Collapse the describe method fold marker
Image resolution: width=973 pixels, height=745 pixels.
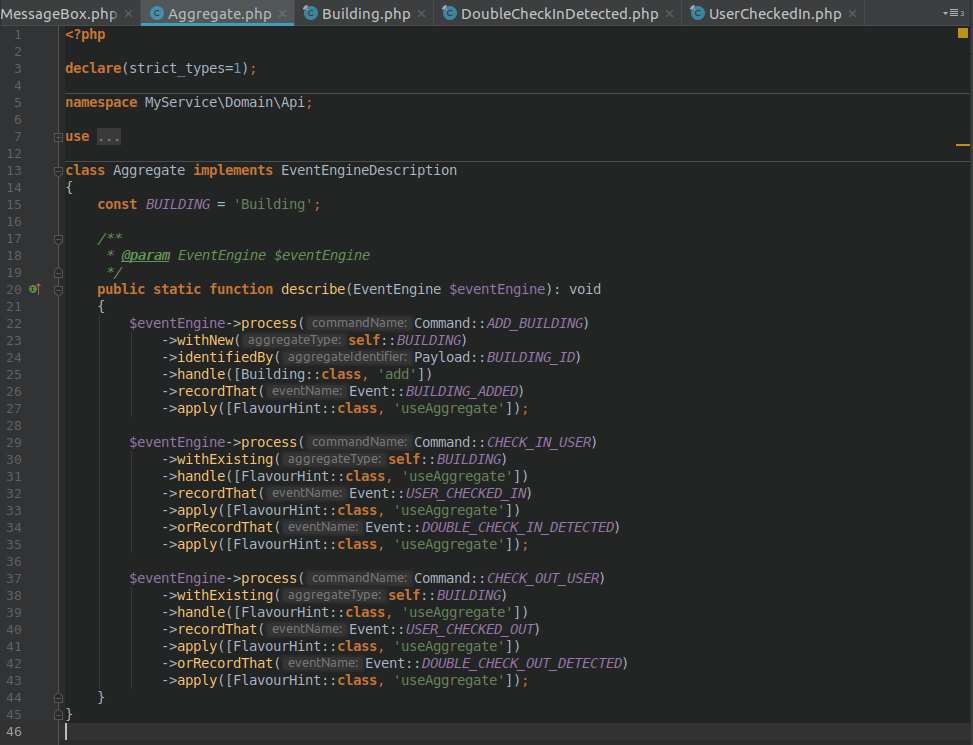[58, 289]
